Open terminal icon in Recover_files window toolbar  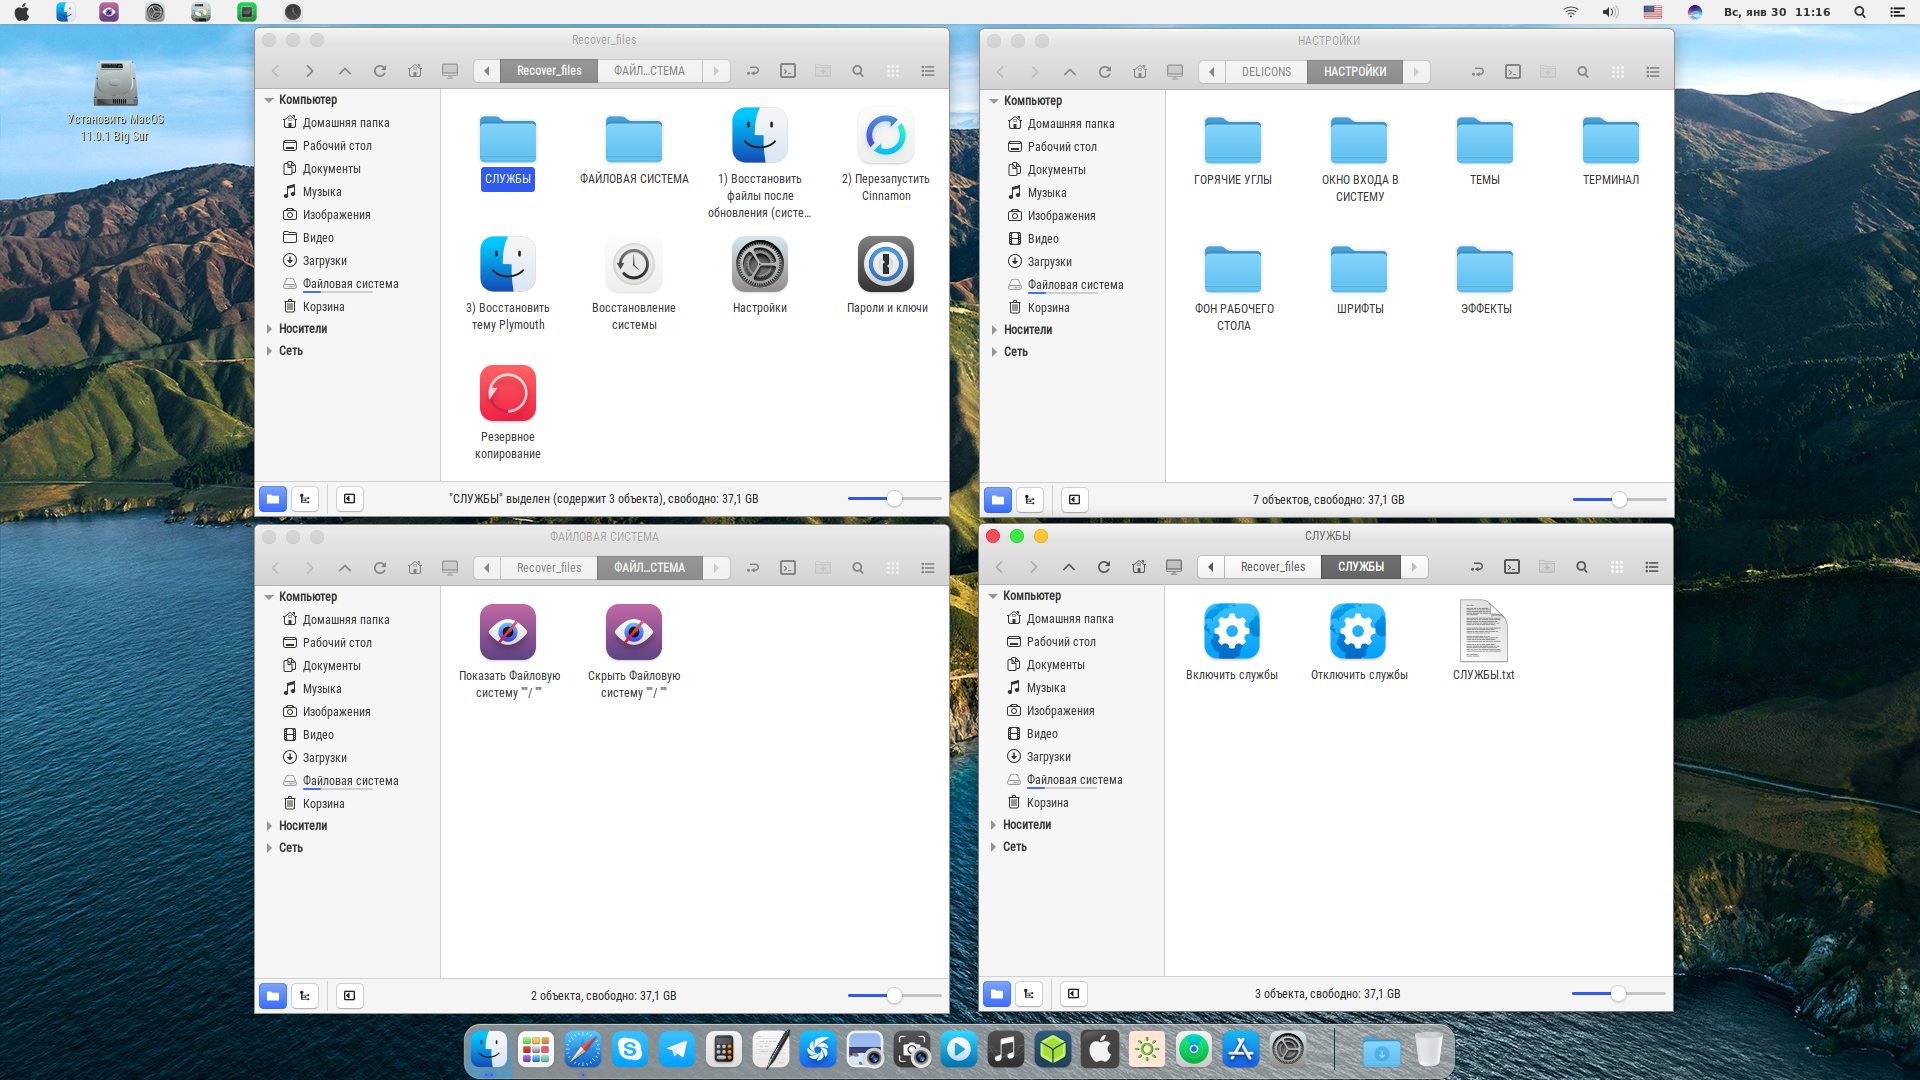788,71
